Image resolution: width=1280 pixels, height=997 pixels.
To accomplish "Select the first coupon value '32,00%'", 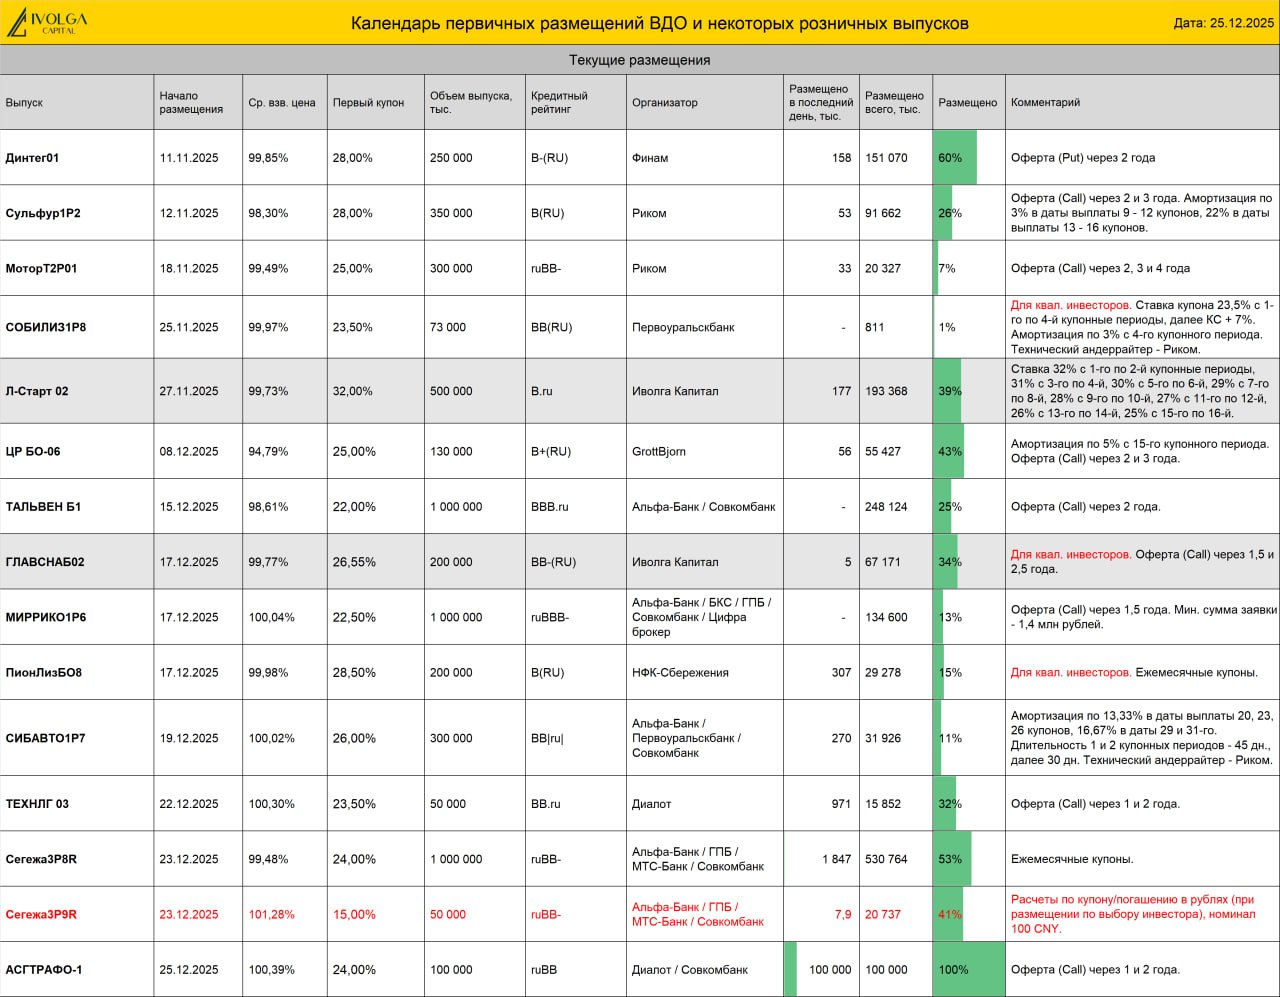I will pyautogui.click(x=353, y=391).
